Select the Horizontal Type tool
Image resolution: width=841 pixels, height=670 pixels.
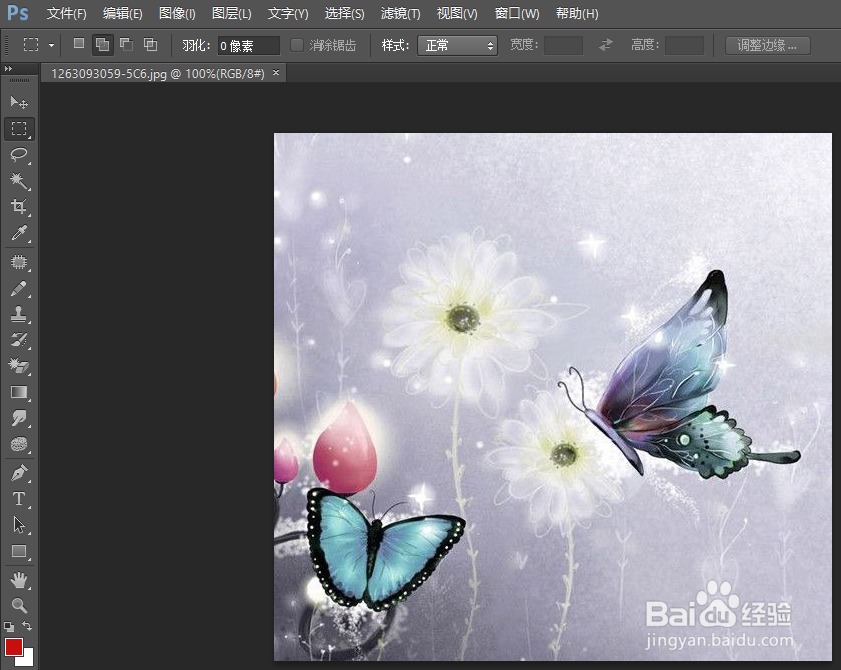tap(19, 499)
